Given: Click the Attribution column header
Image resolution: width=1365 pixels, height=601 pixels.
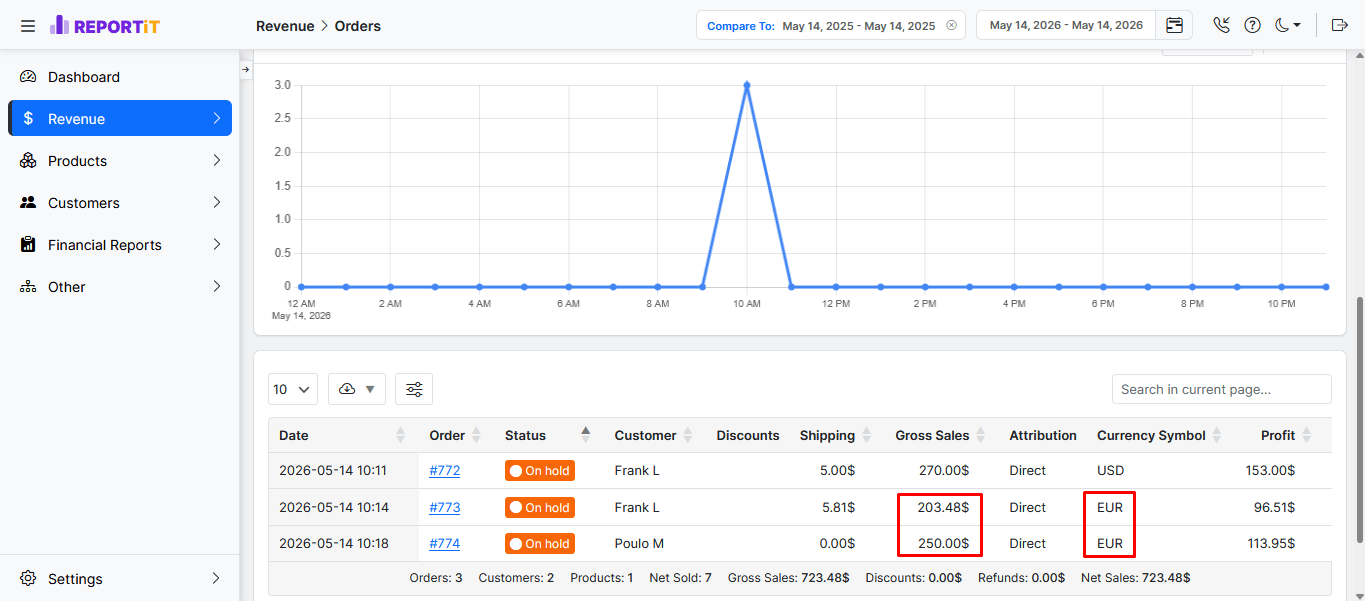Looking at the screenshot, I should [x=1043, y=435].
